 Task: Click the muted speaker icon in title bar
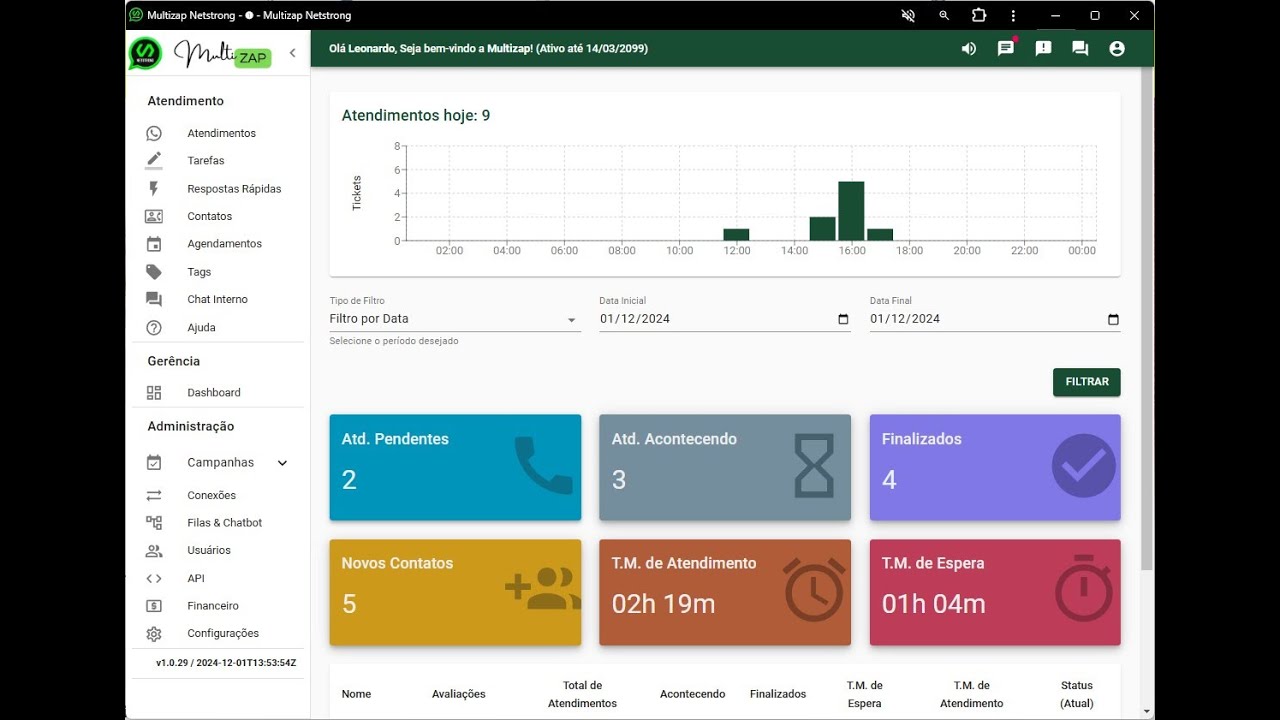[908, 16]
